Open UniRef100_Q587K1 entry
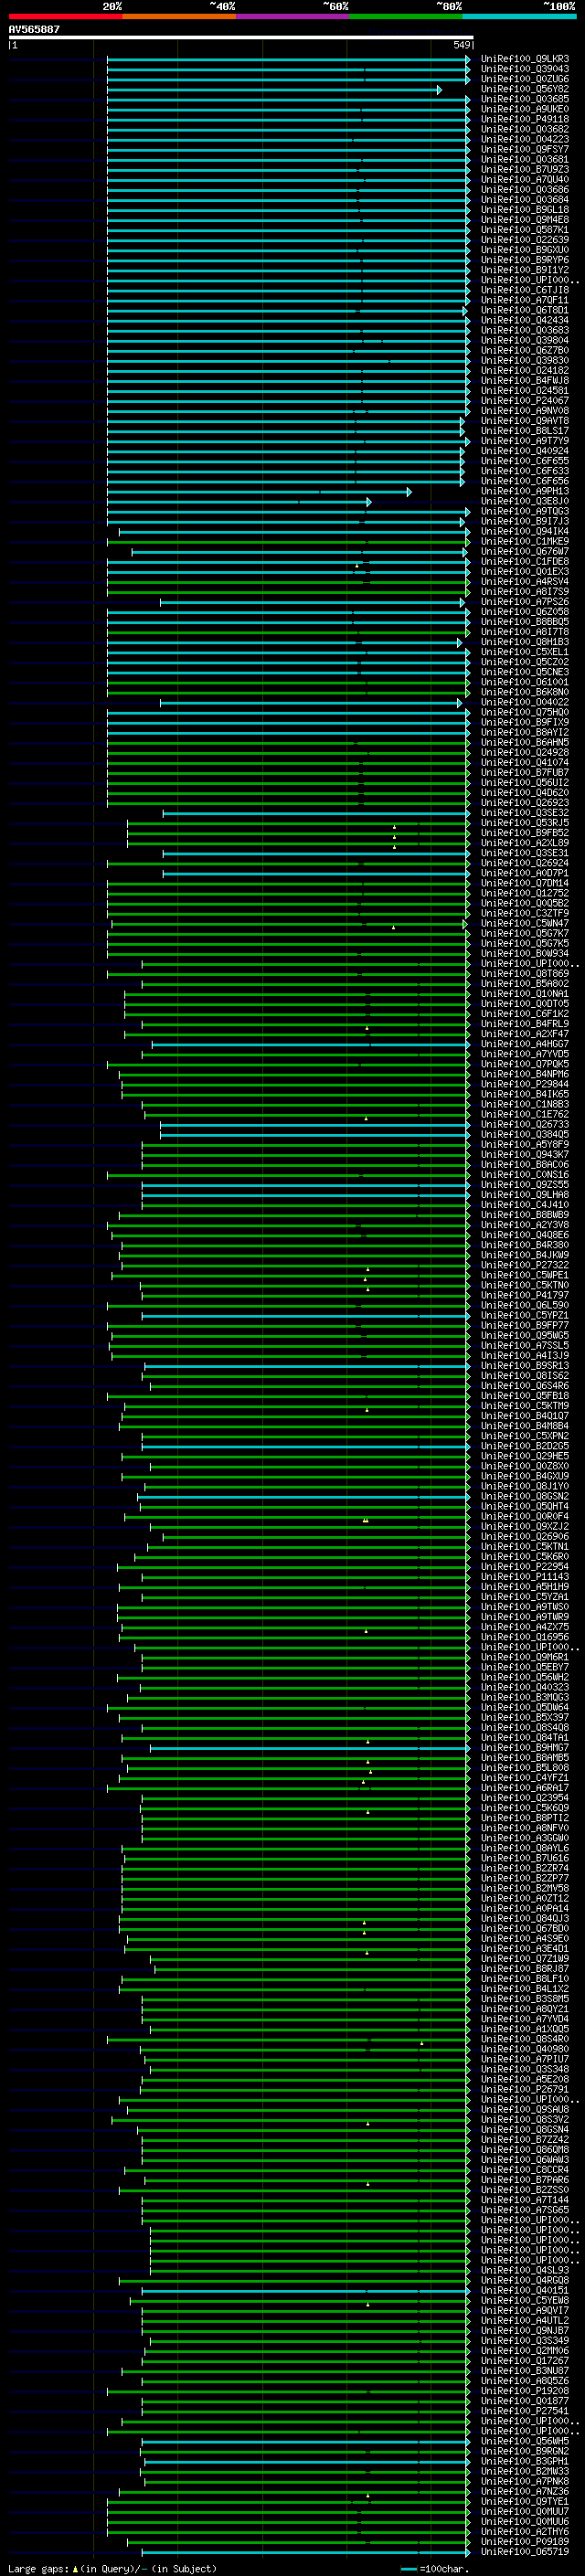This screenshot has height=2576, width=585. point(525,230)
